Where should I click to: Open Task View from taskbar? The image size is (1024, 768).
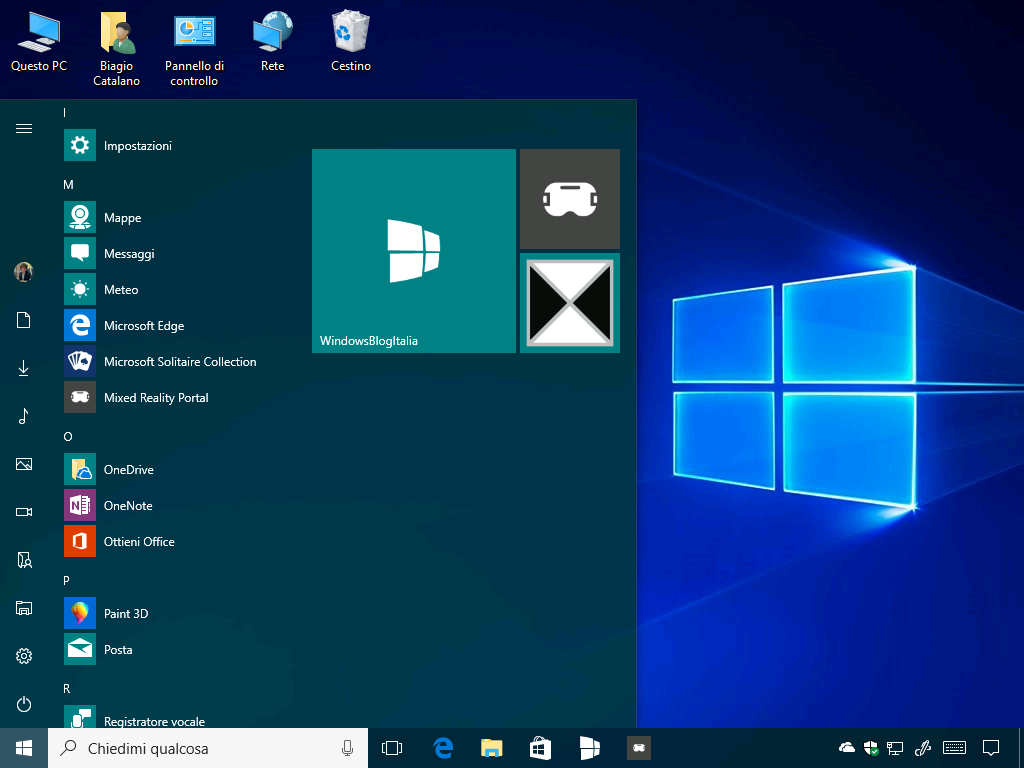click(392, 748)
